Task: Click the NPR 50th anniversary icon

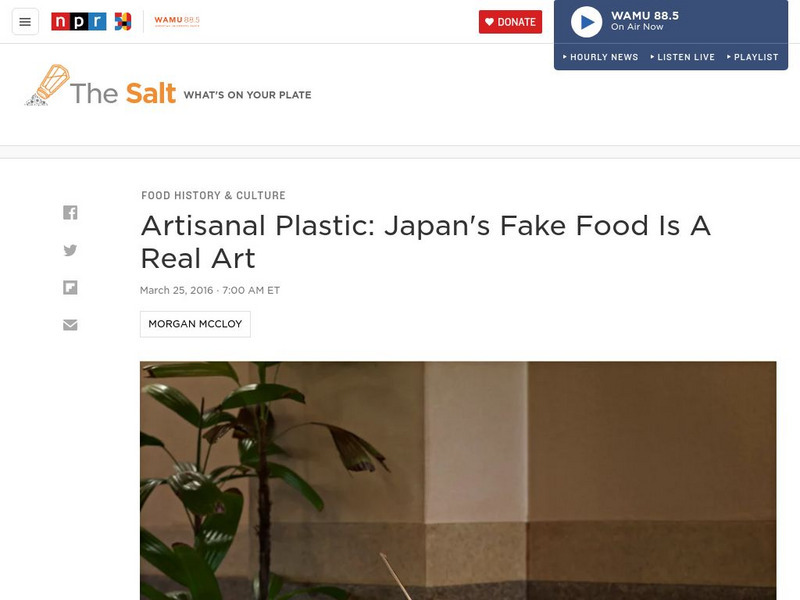Action: (122, 21)
